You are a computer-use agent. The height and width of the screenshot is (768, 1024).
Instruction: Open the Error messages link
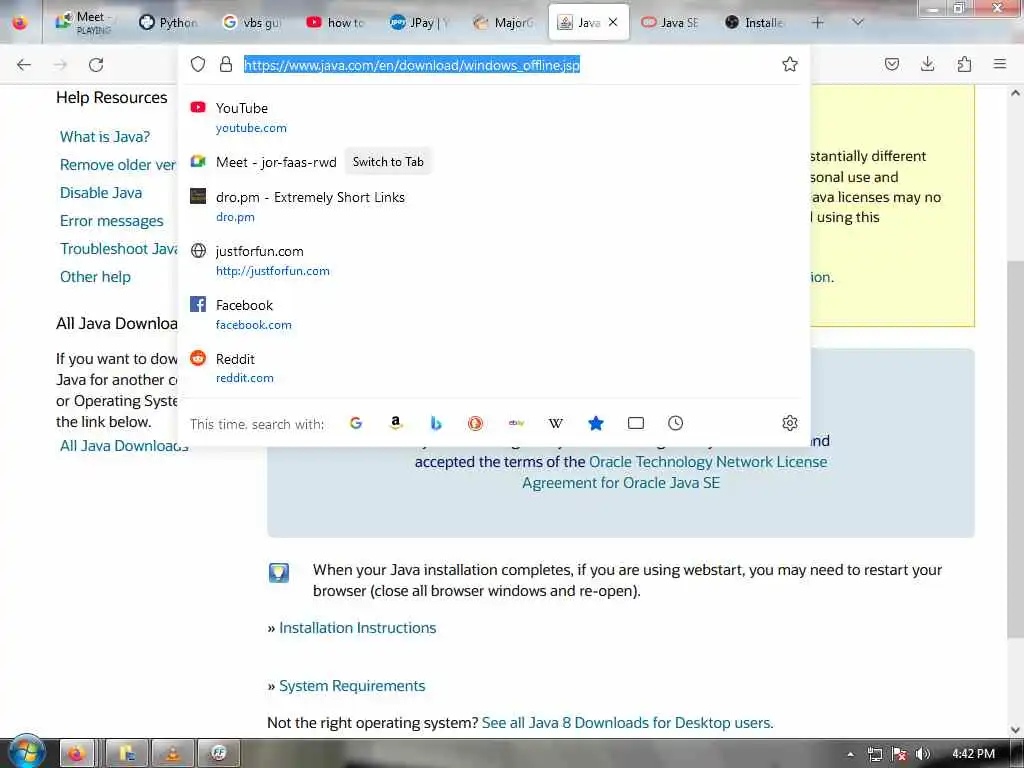112,221
